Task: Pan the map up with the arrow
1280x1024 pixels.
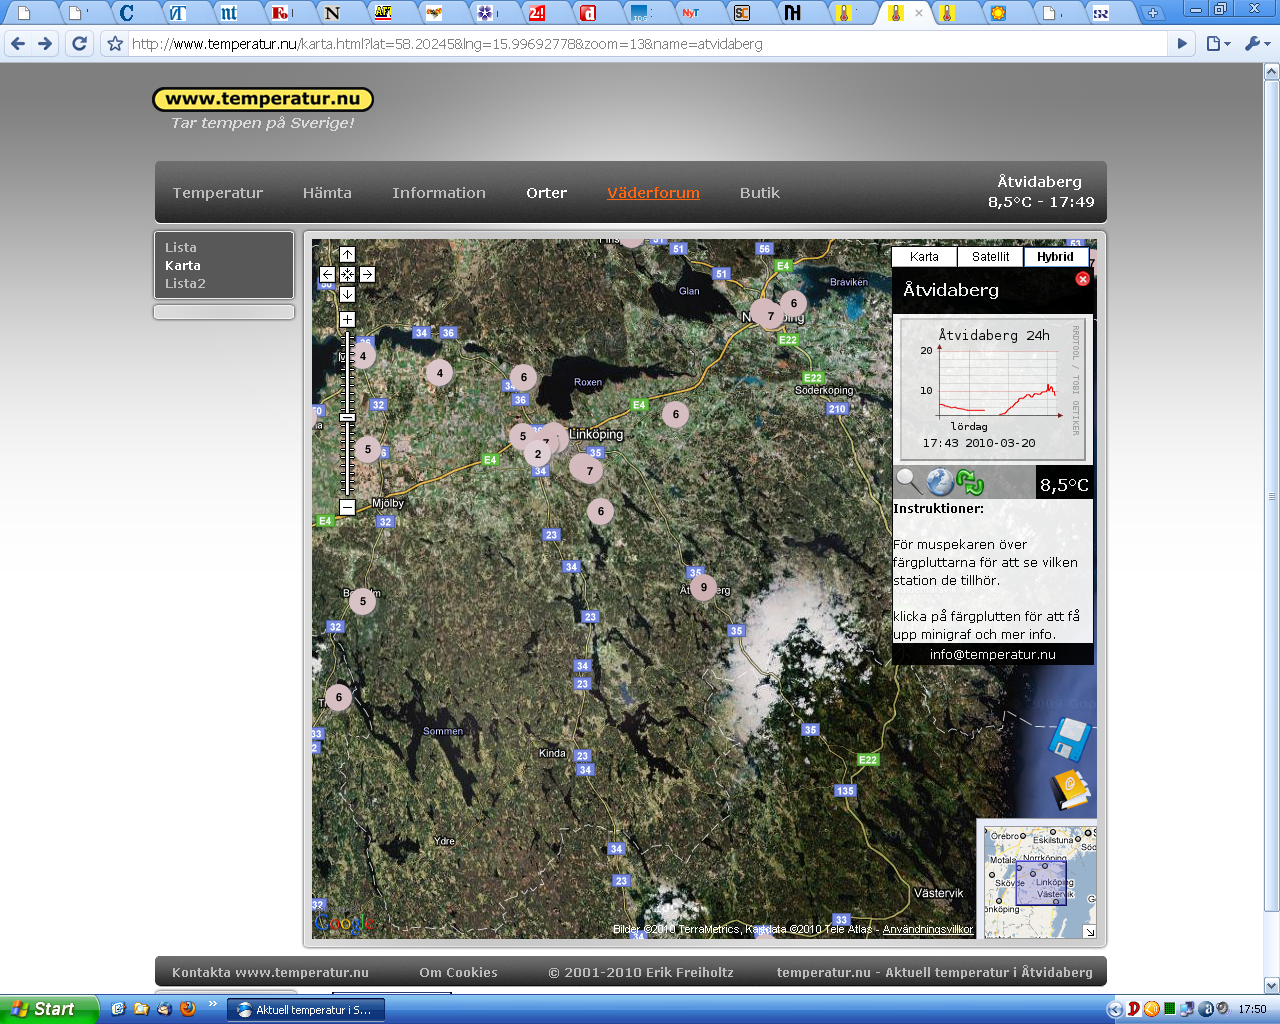Action: pos(347,255)
